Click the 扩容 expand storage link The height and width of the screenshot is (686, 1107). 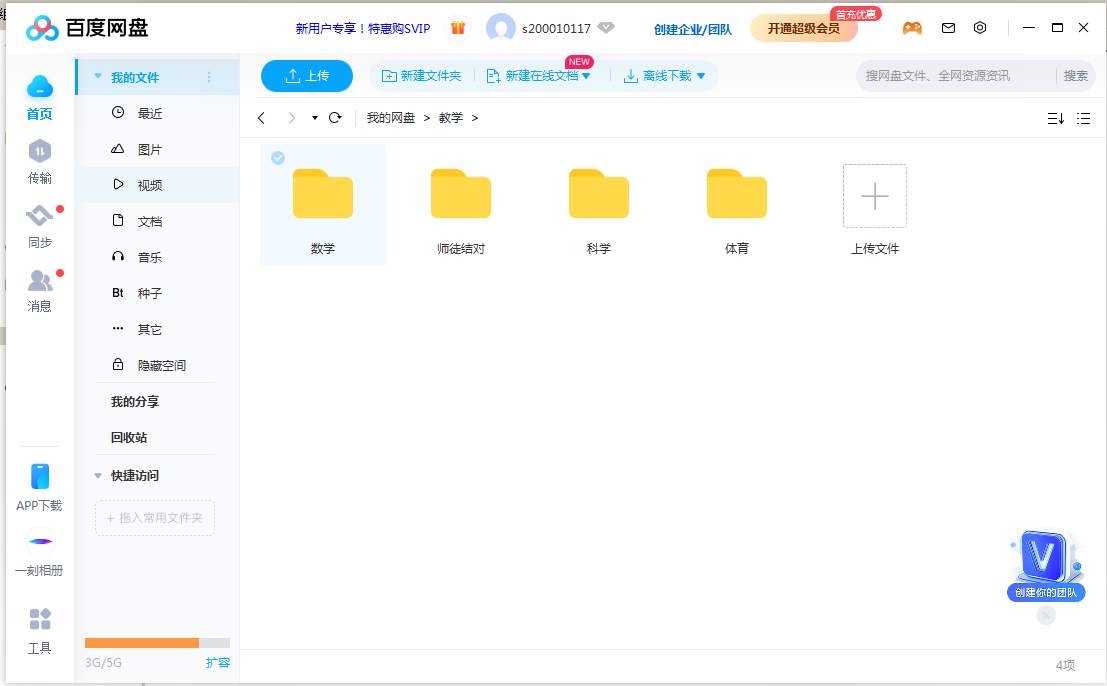click(217, 662)
